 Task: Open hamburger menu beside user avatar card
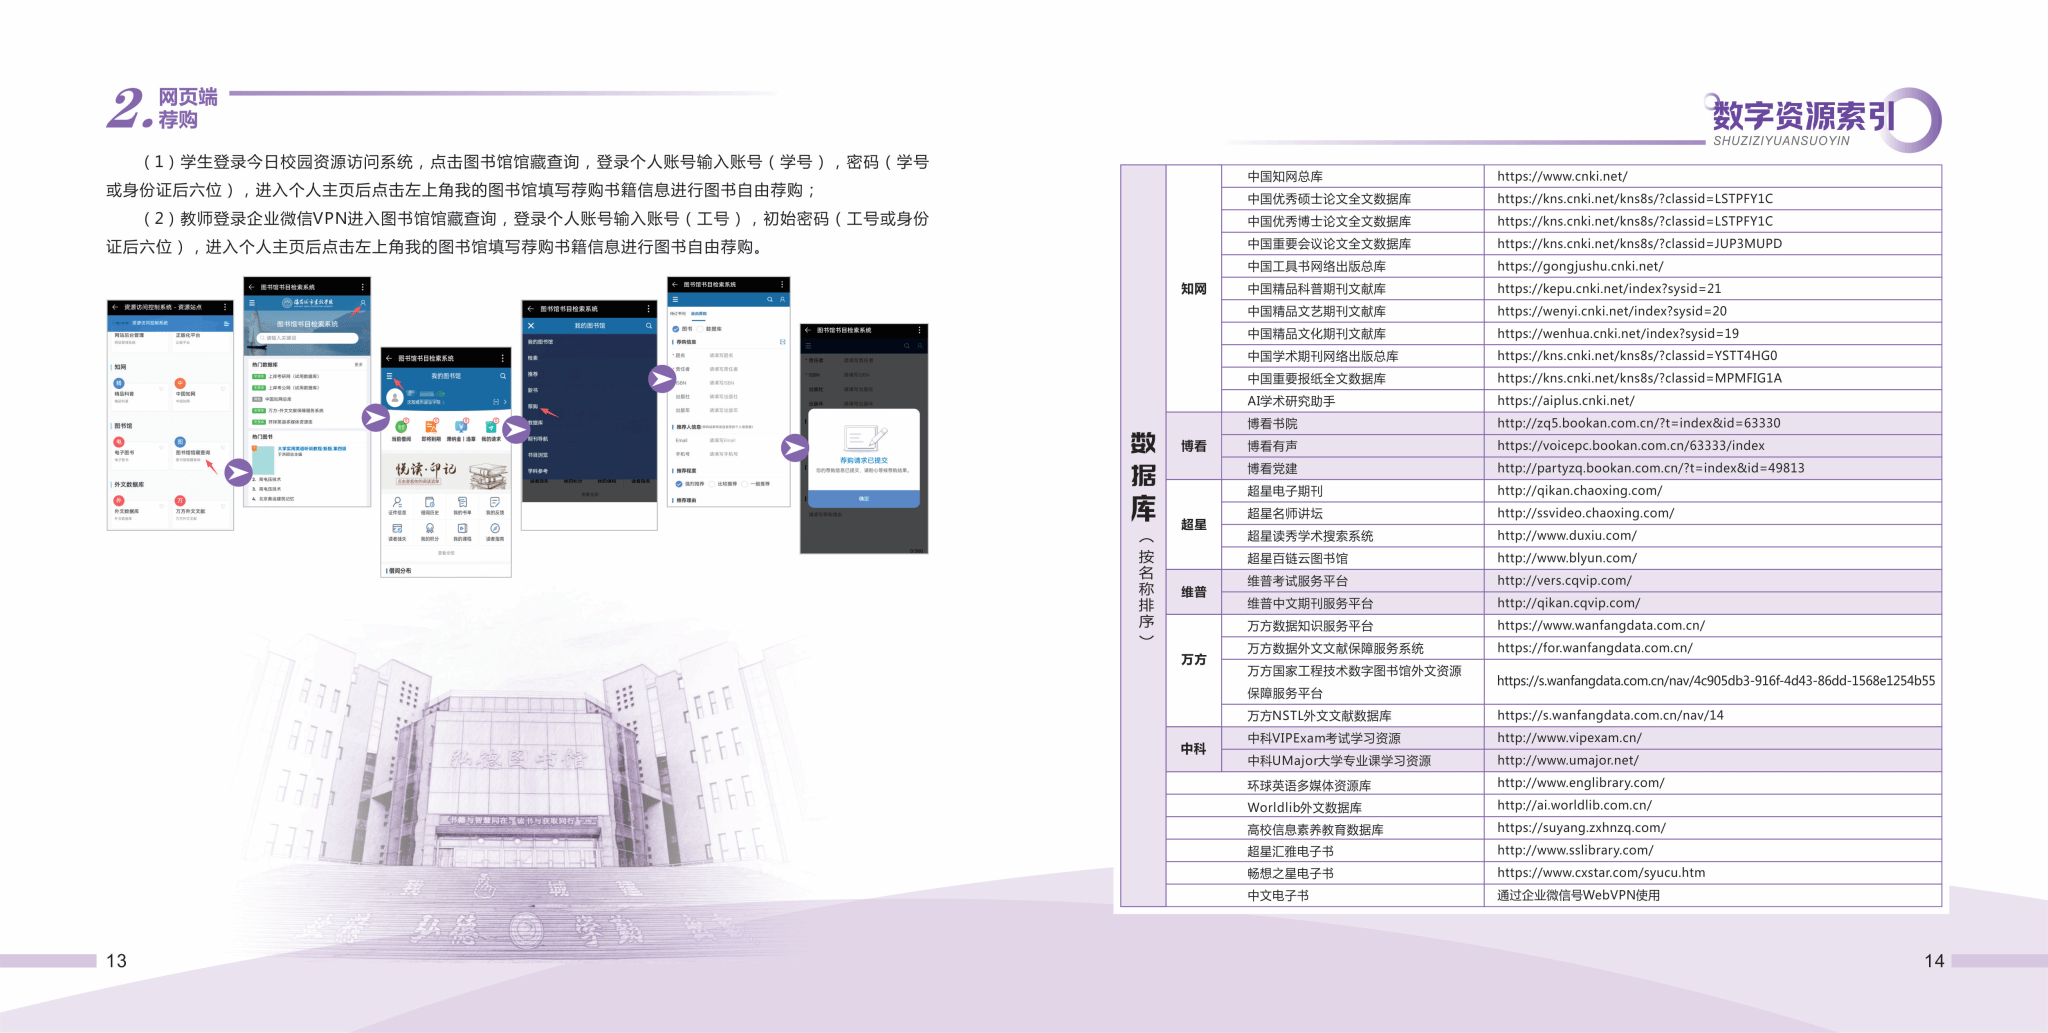click(x=389, y=376)
